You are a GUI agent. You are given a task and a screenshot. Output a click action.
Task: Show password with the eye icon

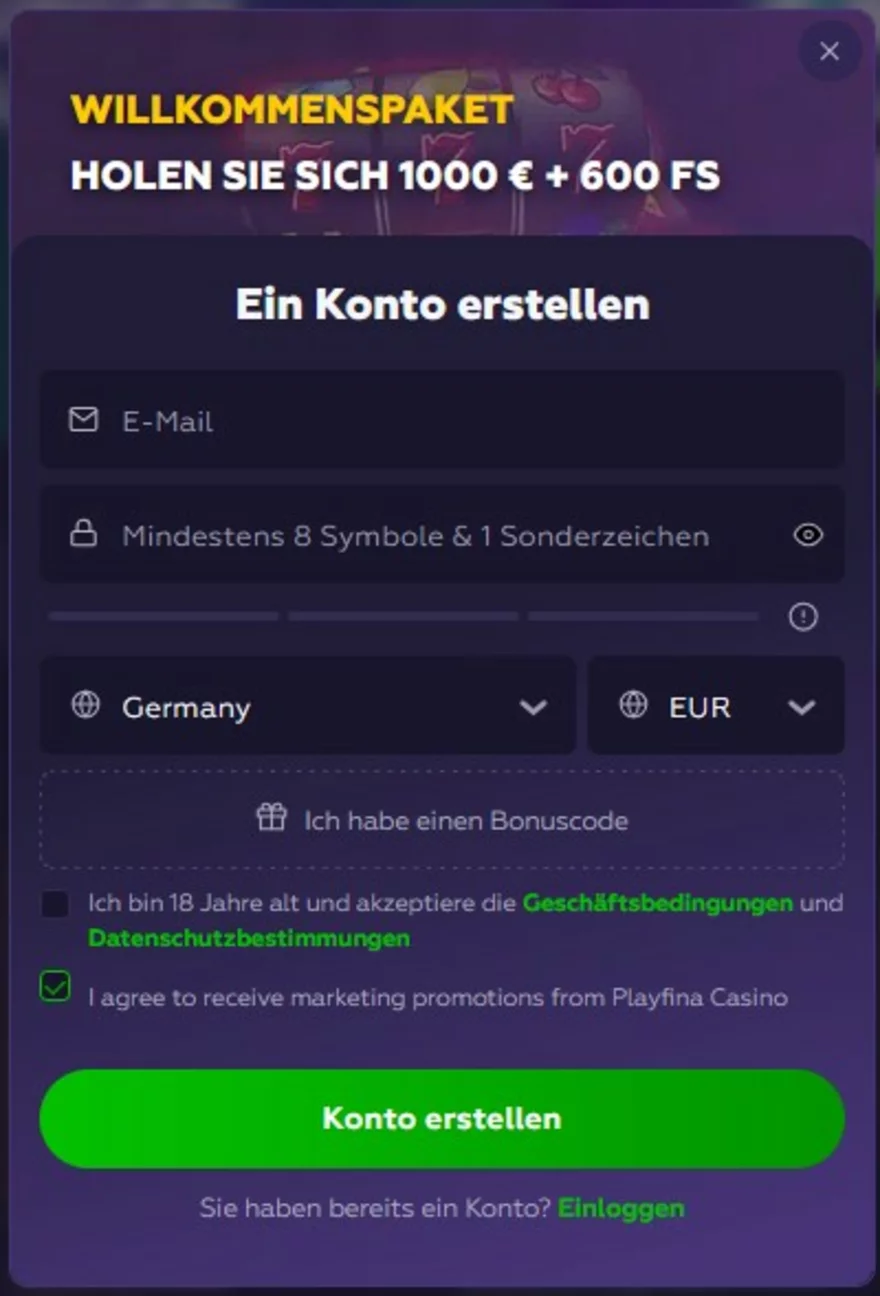[x=808, y=535]
